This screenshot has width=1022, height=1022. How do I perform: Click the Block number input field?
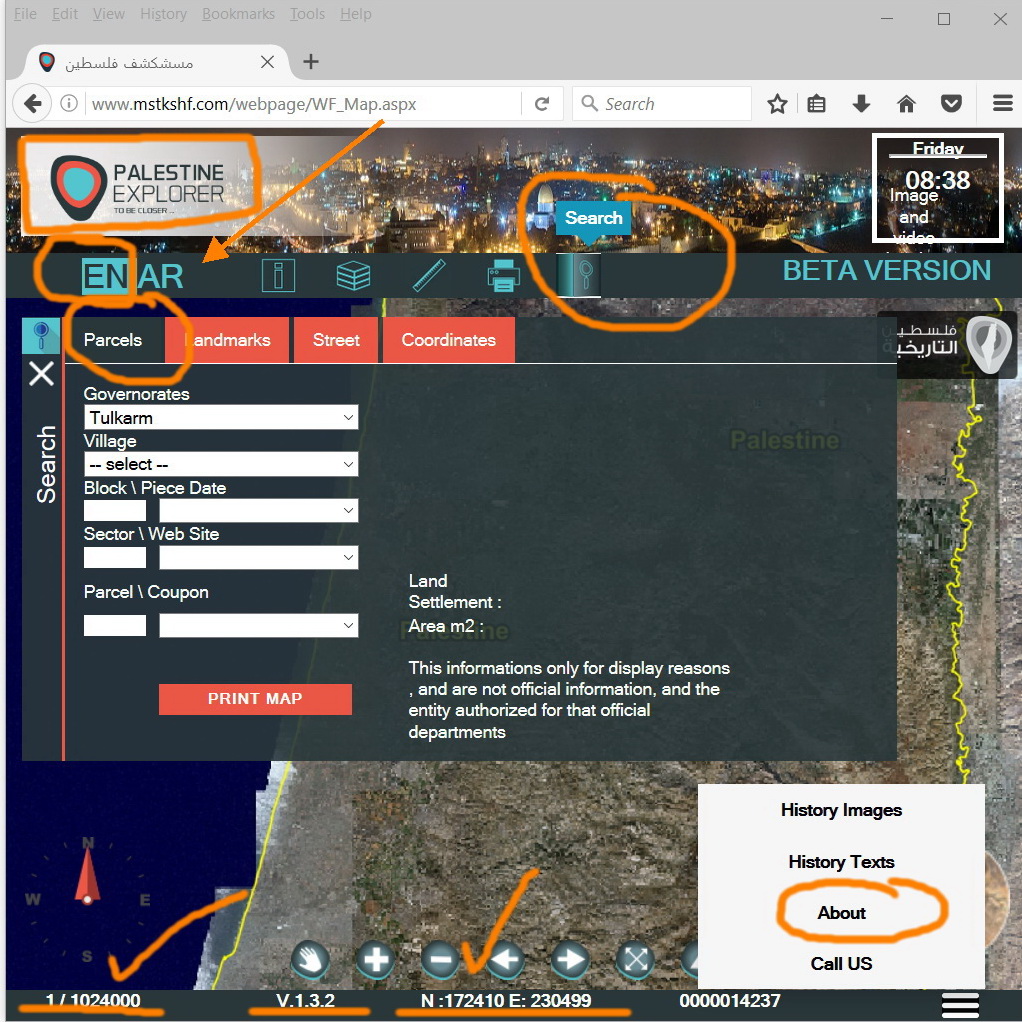click(x=115, y=510)
